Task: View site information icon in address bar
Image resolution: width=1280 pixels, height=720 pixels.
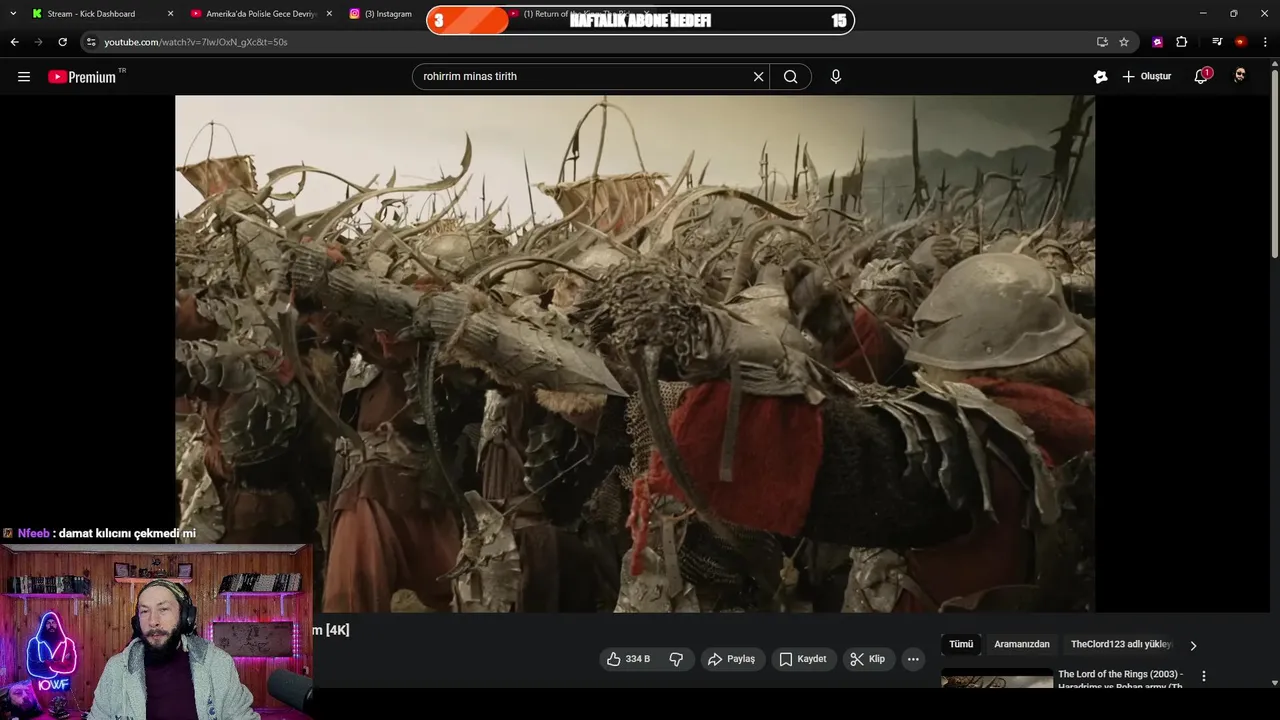Action: coord(91,42)
